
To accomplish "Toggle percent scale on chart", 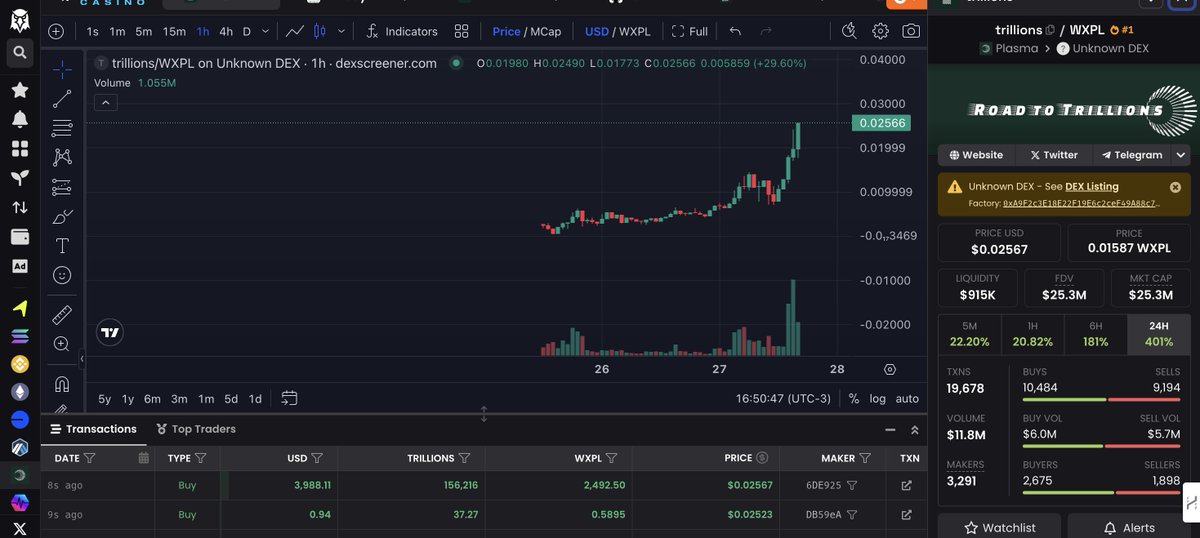I will [853, 398].
